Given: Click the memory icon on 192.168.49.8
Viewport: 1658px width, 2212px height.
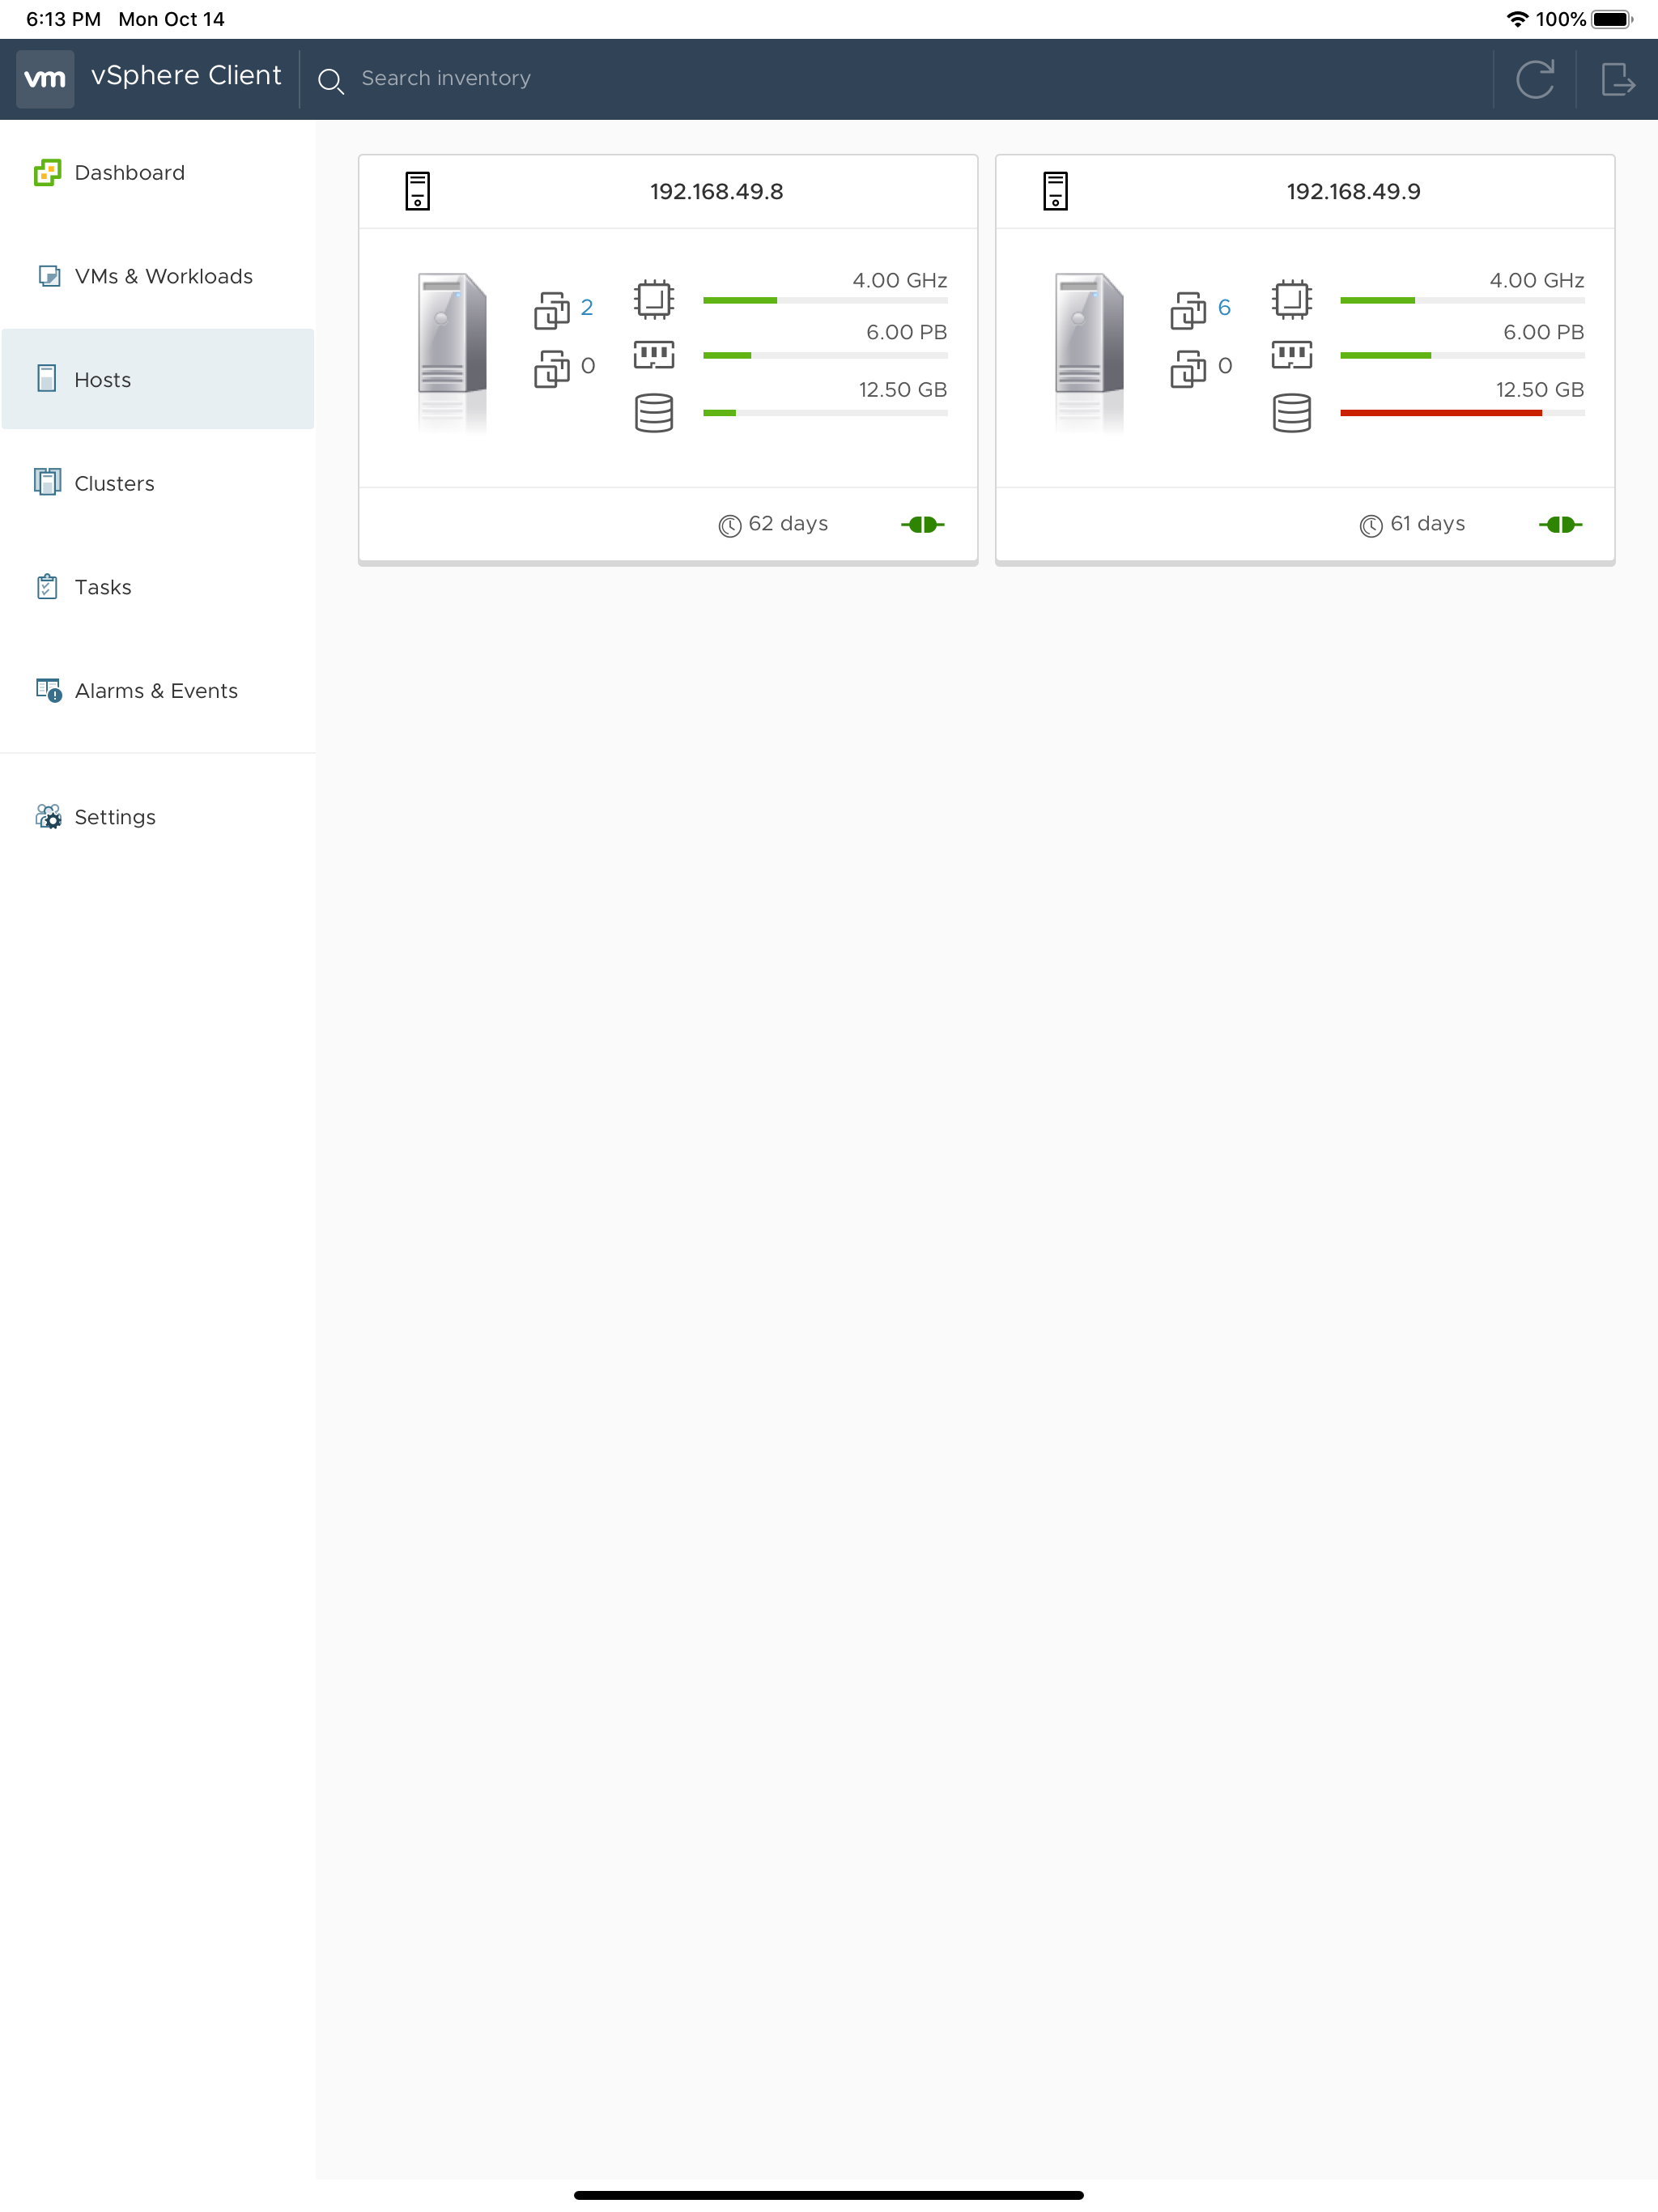Looking at the screenshot, I should point(654,355).
